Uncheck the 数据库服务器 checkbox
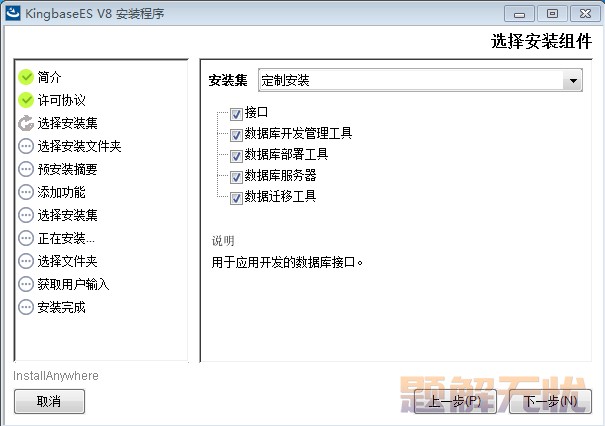Image resolution: width=605 pixels, height=426 pixels. click(x=236, y=178)
